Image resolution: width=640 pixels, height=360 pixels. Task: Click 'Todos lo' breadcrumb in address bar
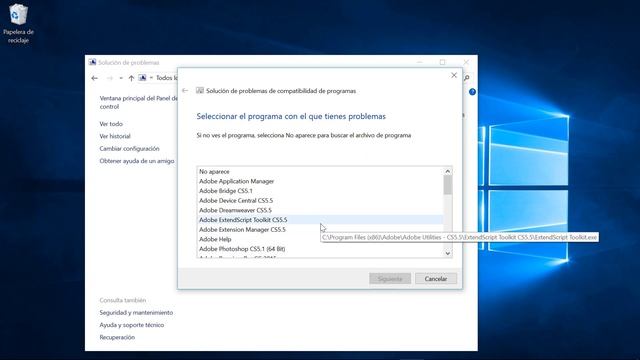coord(167,78)
